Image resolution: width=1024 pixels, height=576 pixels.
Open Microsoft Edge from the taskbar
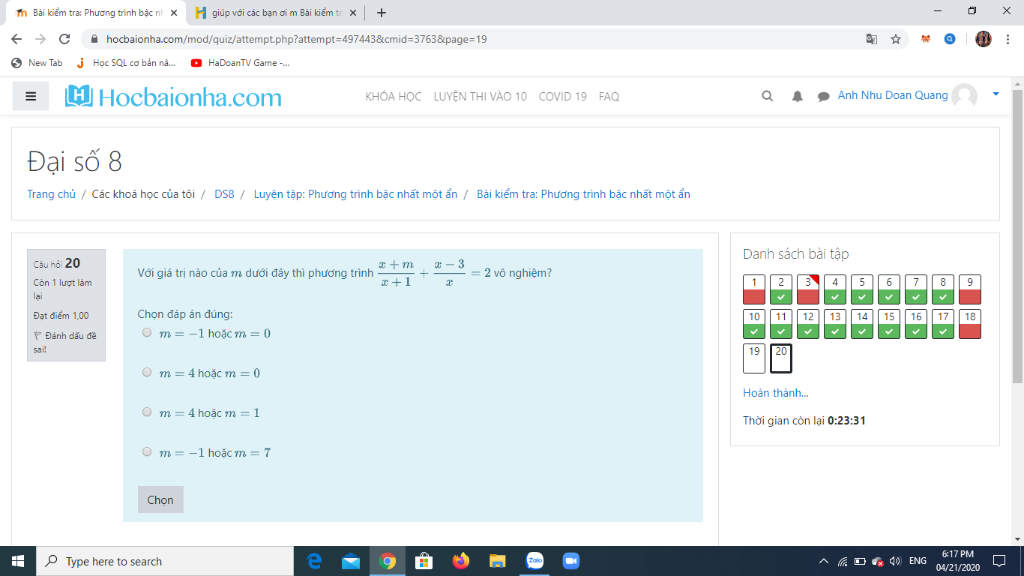click(x=314, y=561)
